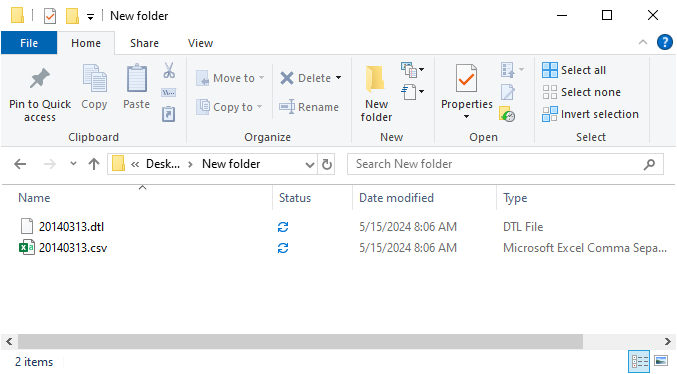
Task: Click the Up one level arrow
Action: coord(94,164)
